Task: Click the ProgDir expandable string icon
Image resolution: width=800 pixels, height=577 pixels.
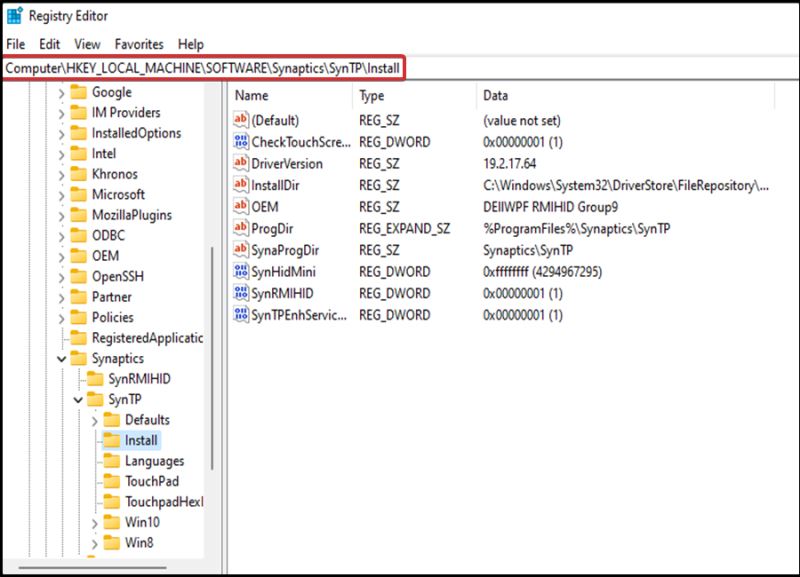Action: click(x=240, y=228)
